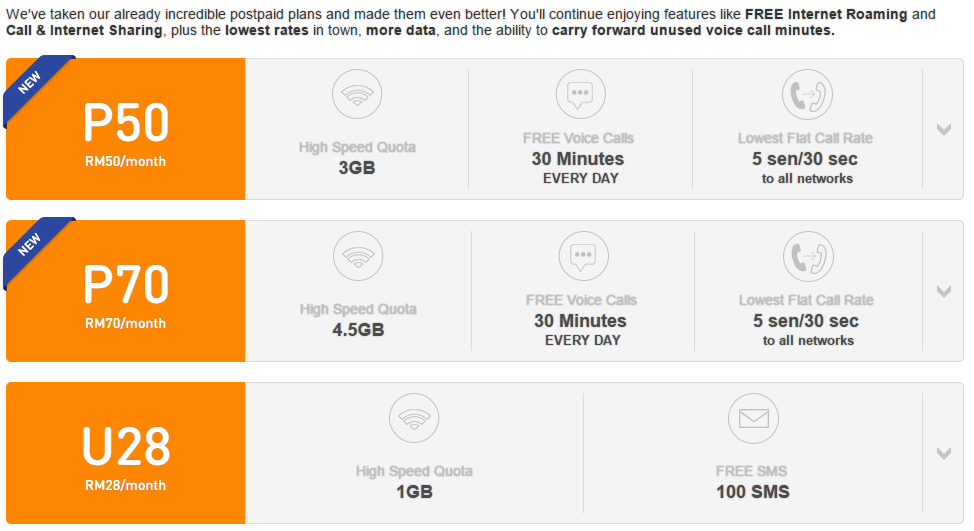Click P70's 5 sen/30 sec call rate
This screenshot has width=974, height=531.
pyautogui.click(x=806, y=321)
